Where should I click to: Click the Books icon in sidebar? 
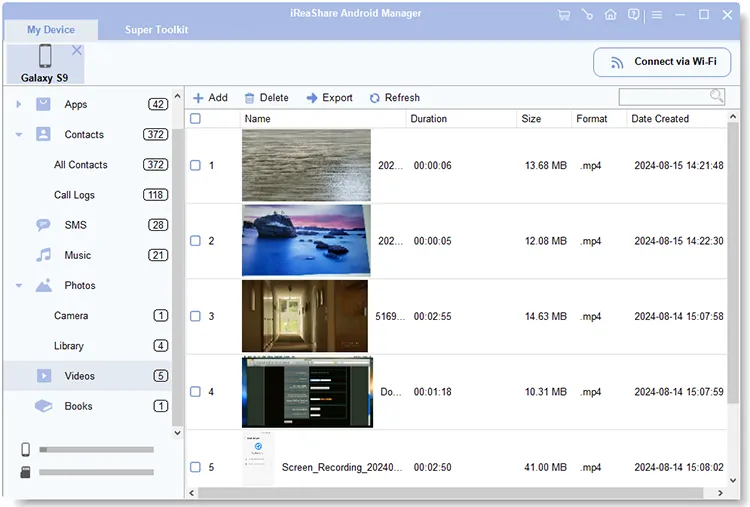pos(44,406)
